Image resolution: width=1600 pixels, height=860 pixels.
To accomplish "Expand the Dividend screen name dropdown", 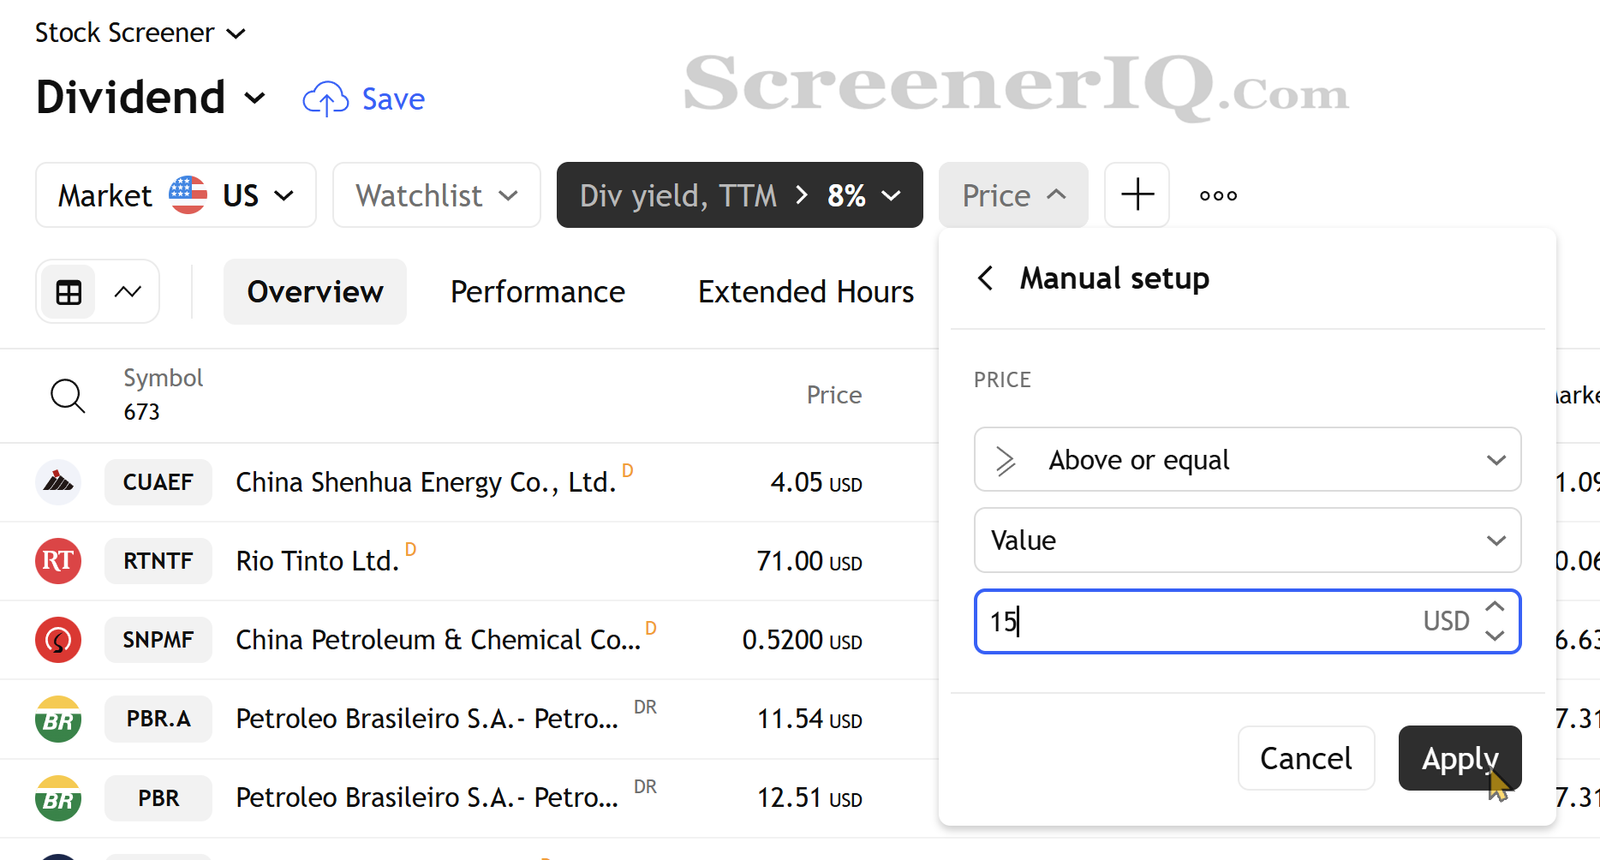I will tap(151, 98).
